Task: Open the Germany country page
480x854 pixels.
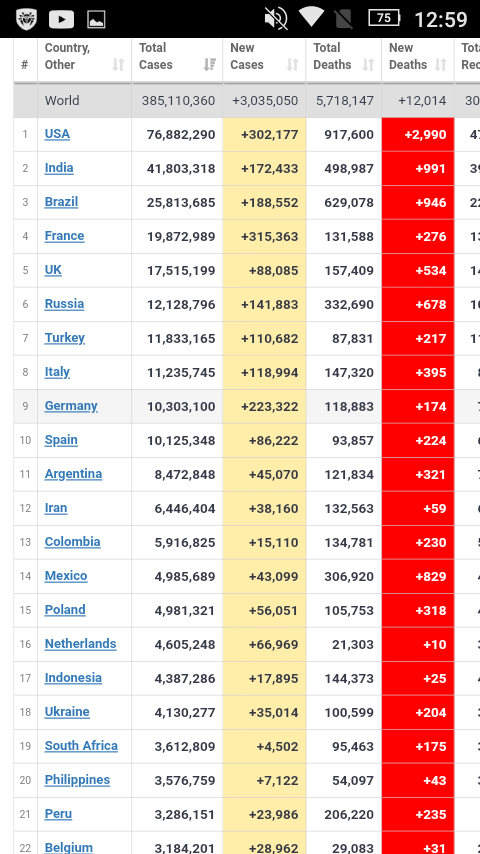Action: point(71,406)
